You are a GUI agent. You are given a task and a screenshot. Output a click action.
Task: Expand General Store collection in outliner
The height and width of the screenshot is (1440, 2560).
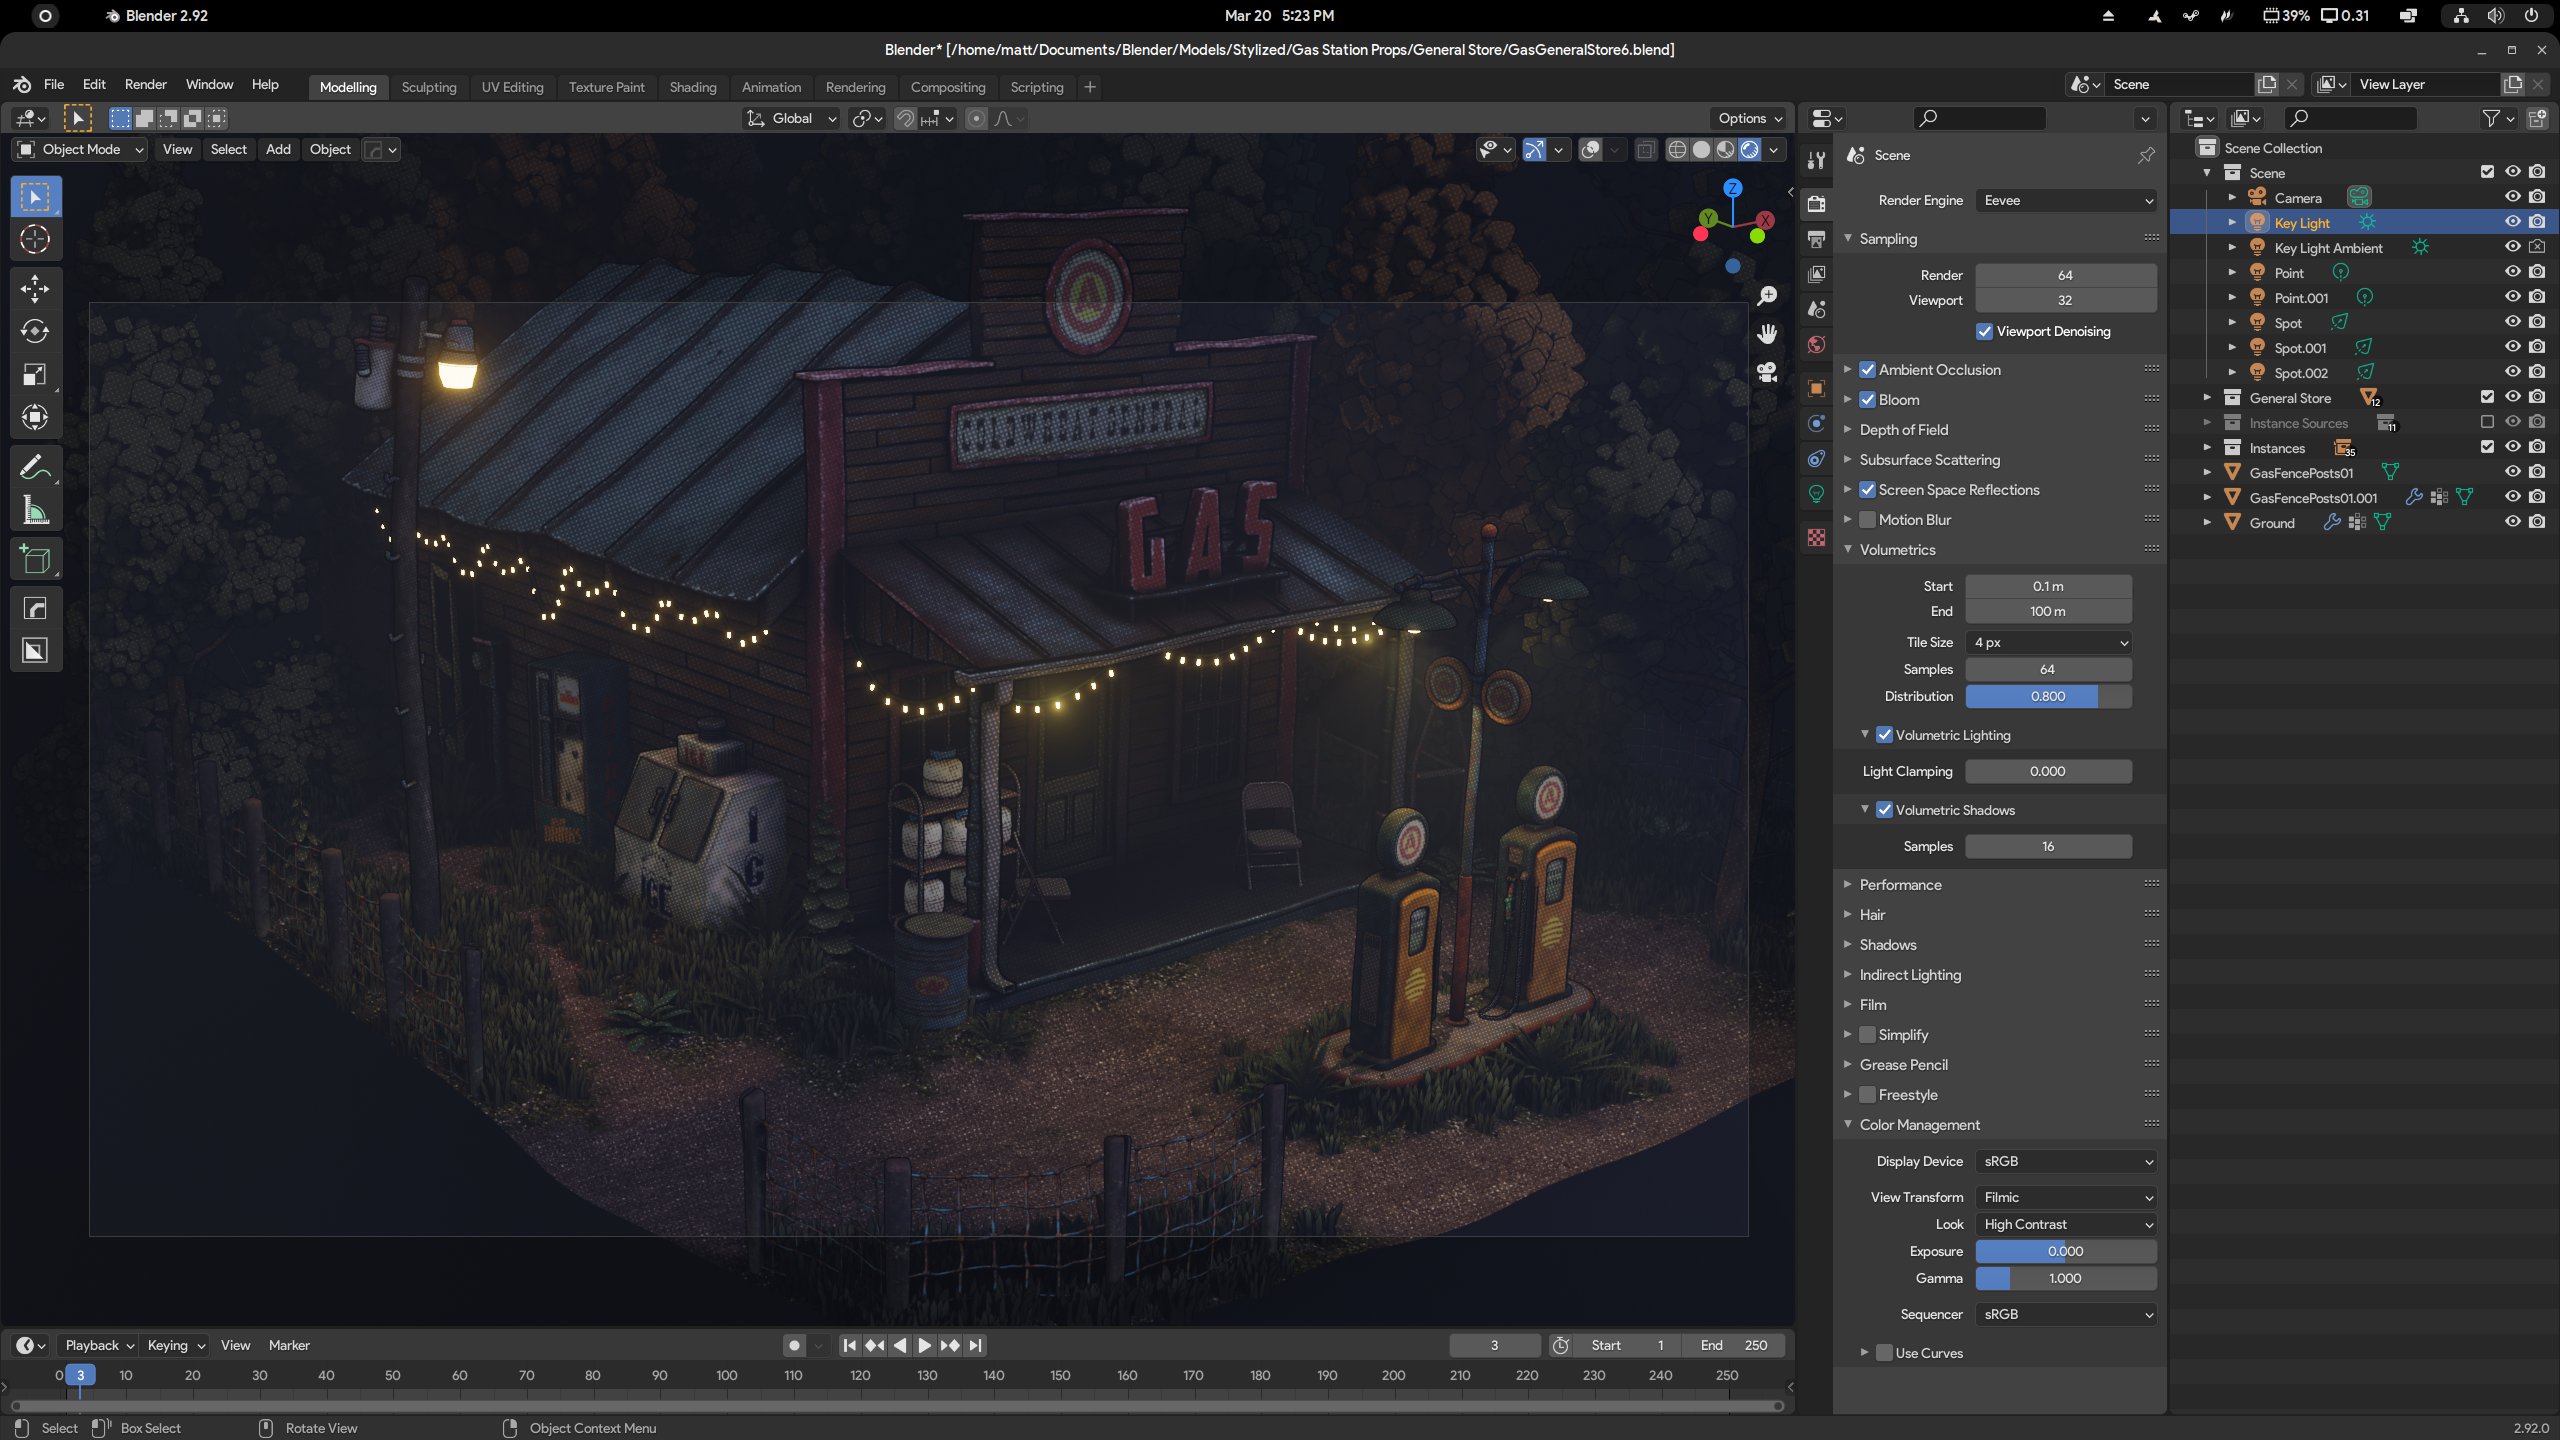(x=2207, y=398)
